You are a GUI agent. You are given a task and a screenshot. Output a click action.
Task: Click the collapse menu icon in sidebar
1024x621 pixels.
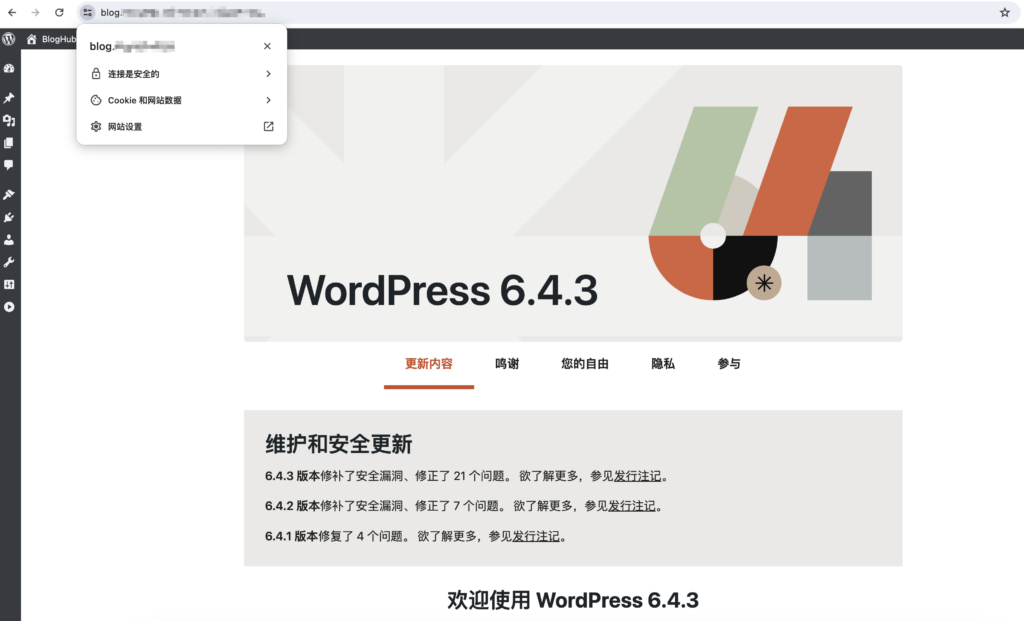click(x=9, y=307)
